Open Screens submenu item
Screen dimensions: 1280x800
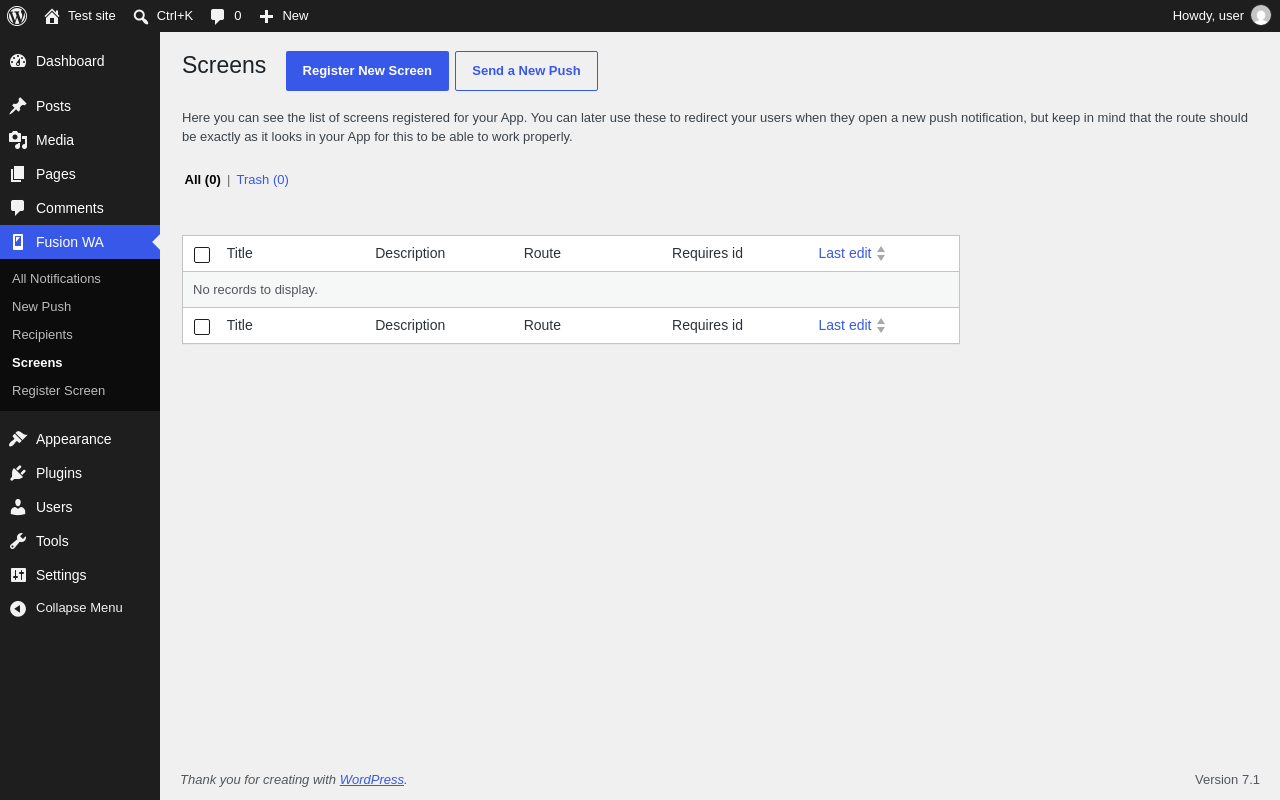click(x=80, y=363)
